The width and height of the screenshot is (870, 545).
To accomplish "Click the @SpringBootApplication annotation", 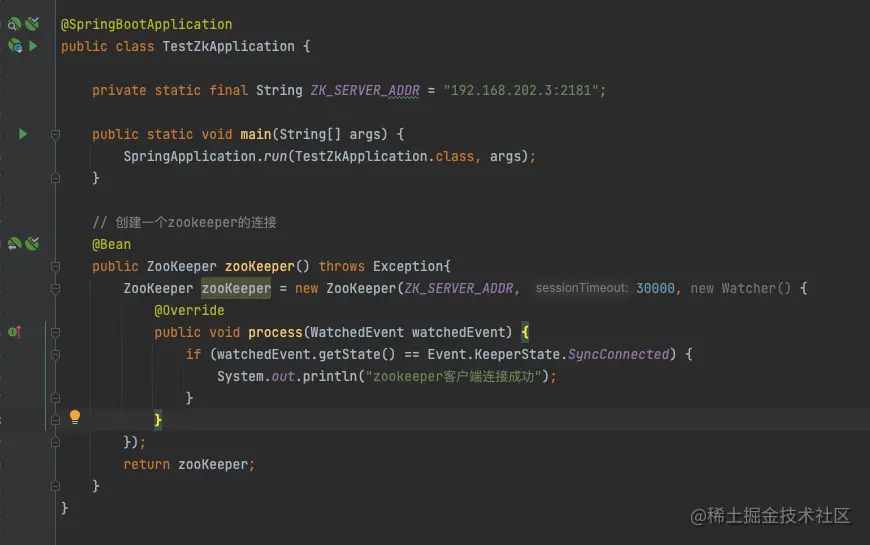I will (146, 24).
